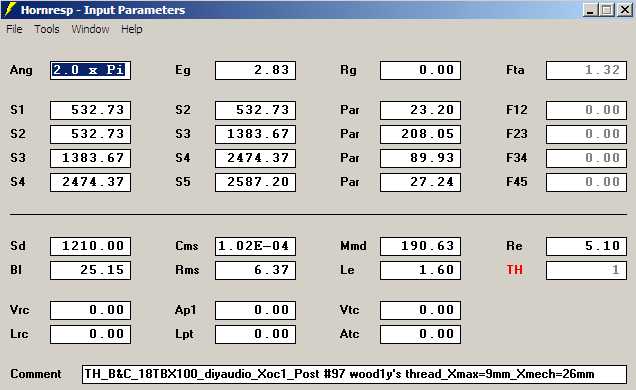The height and width of the screenshot is (390, 636).
Task: Open the Window menu
Action: coord(90,29)
